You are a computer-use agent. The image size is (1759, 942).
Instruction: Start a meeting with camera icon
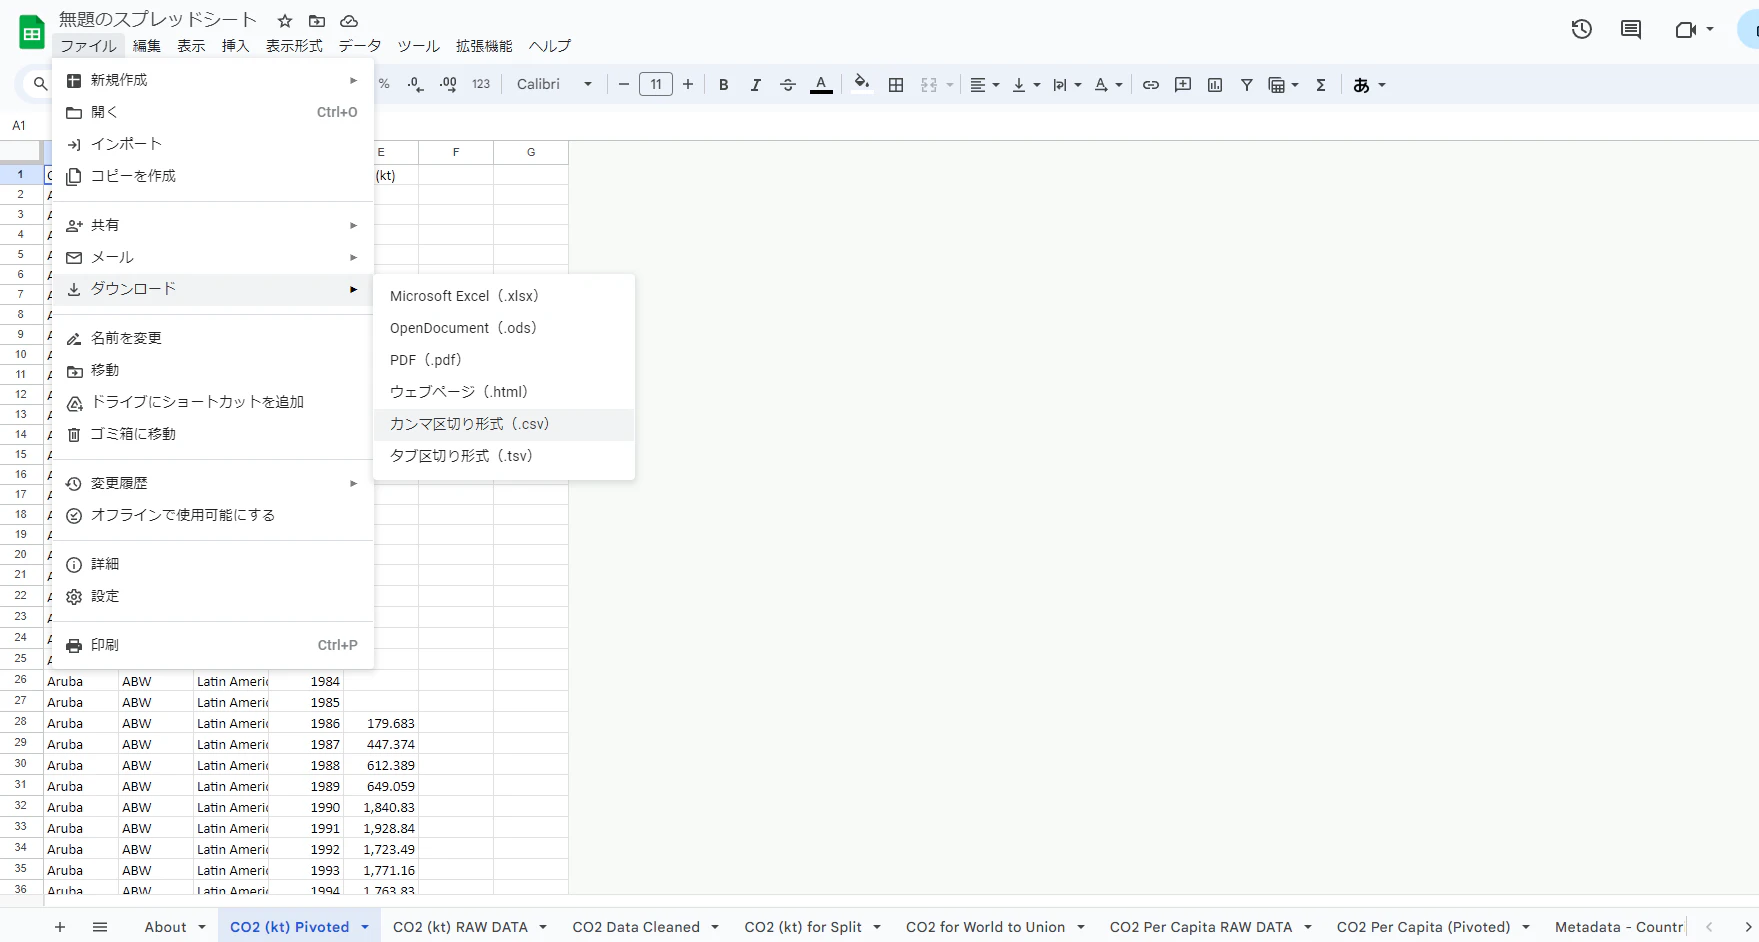pos(1686,30)
